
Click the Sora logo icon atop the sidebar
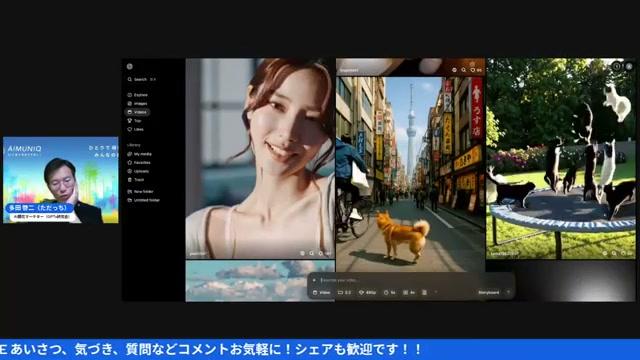130,67
